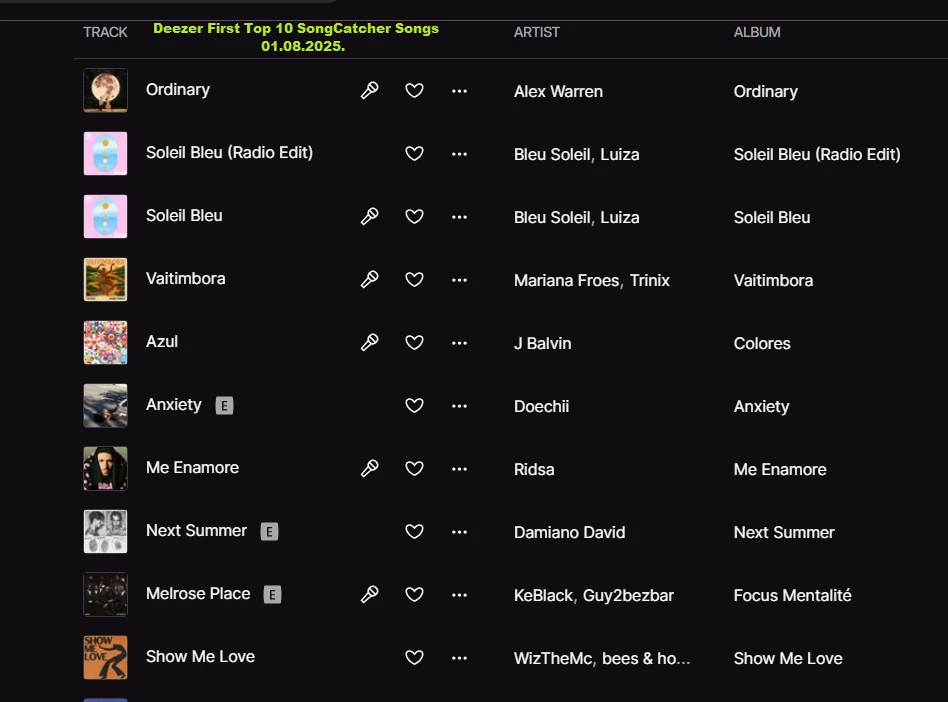This screenshot has height=702, width=948.
Task: Sort list by ARTIST column header
Action: click(536, 32)
